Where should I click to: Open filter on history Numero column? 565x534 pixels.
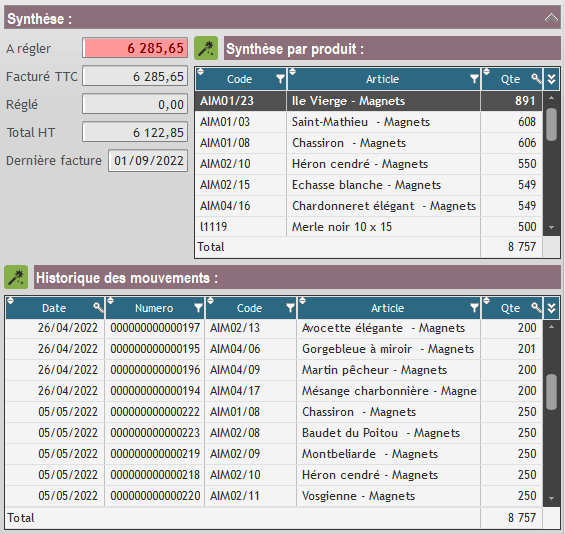coord(198,308)
